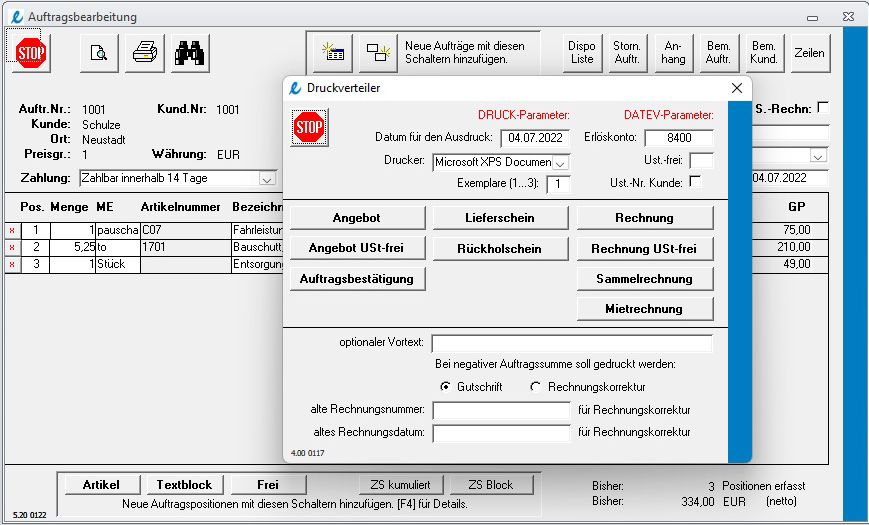Screen dimensions: 869x525
Task: Click the Erlöskonto field
Action: click(x=679, y=138)
